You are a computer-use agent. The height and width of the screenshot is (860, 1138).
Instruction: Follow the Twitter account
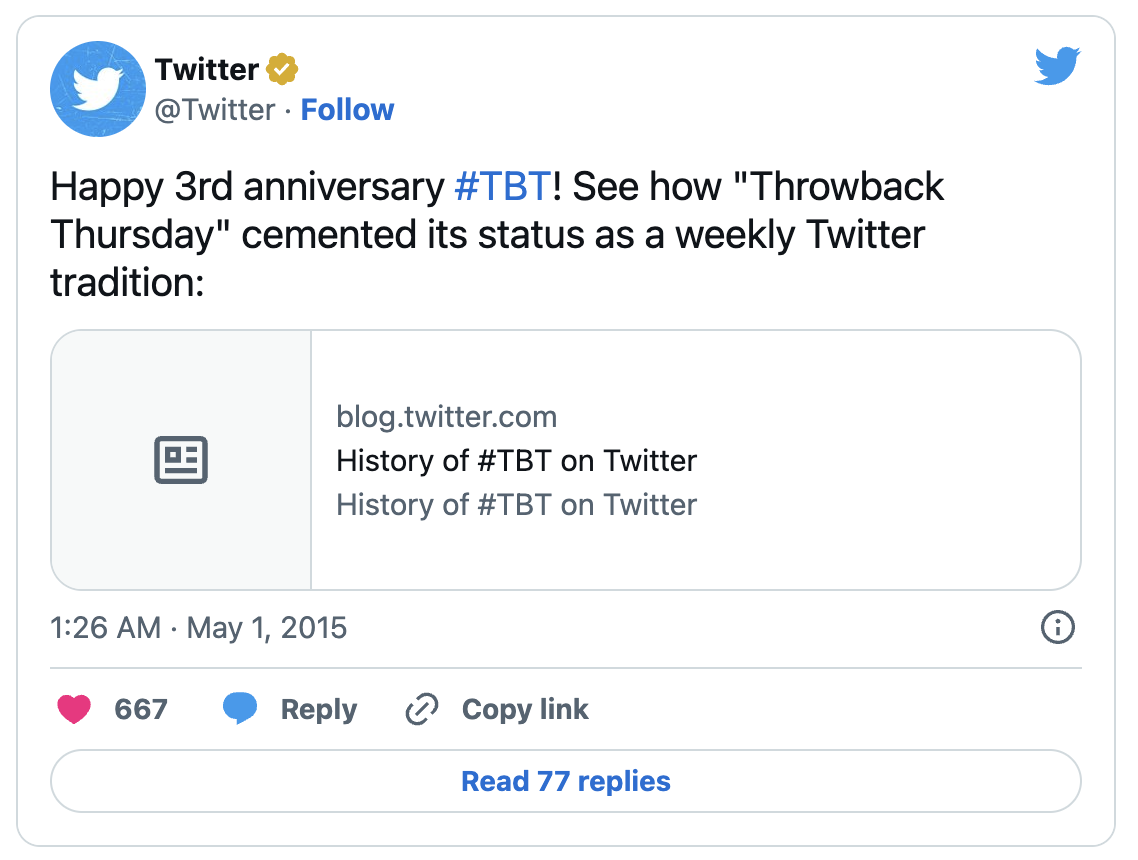(347, 110)
